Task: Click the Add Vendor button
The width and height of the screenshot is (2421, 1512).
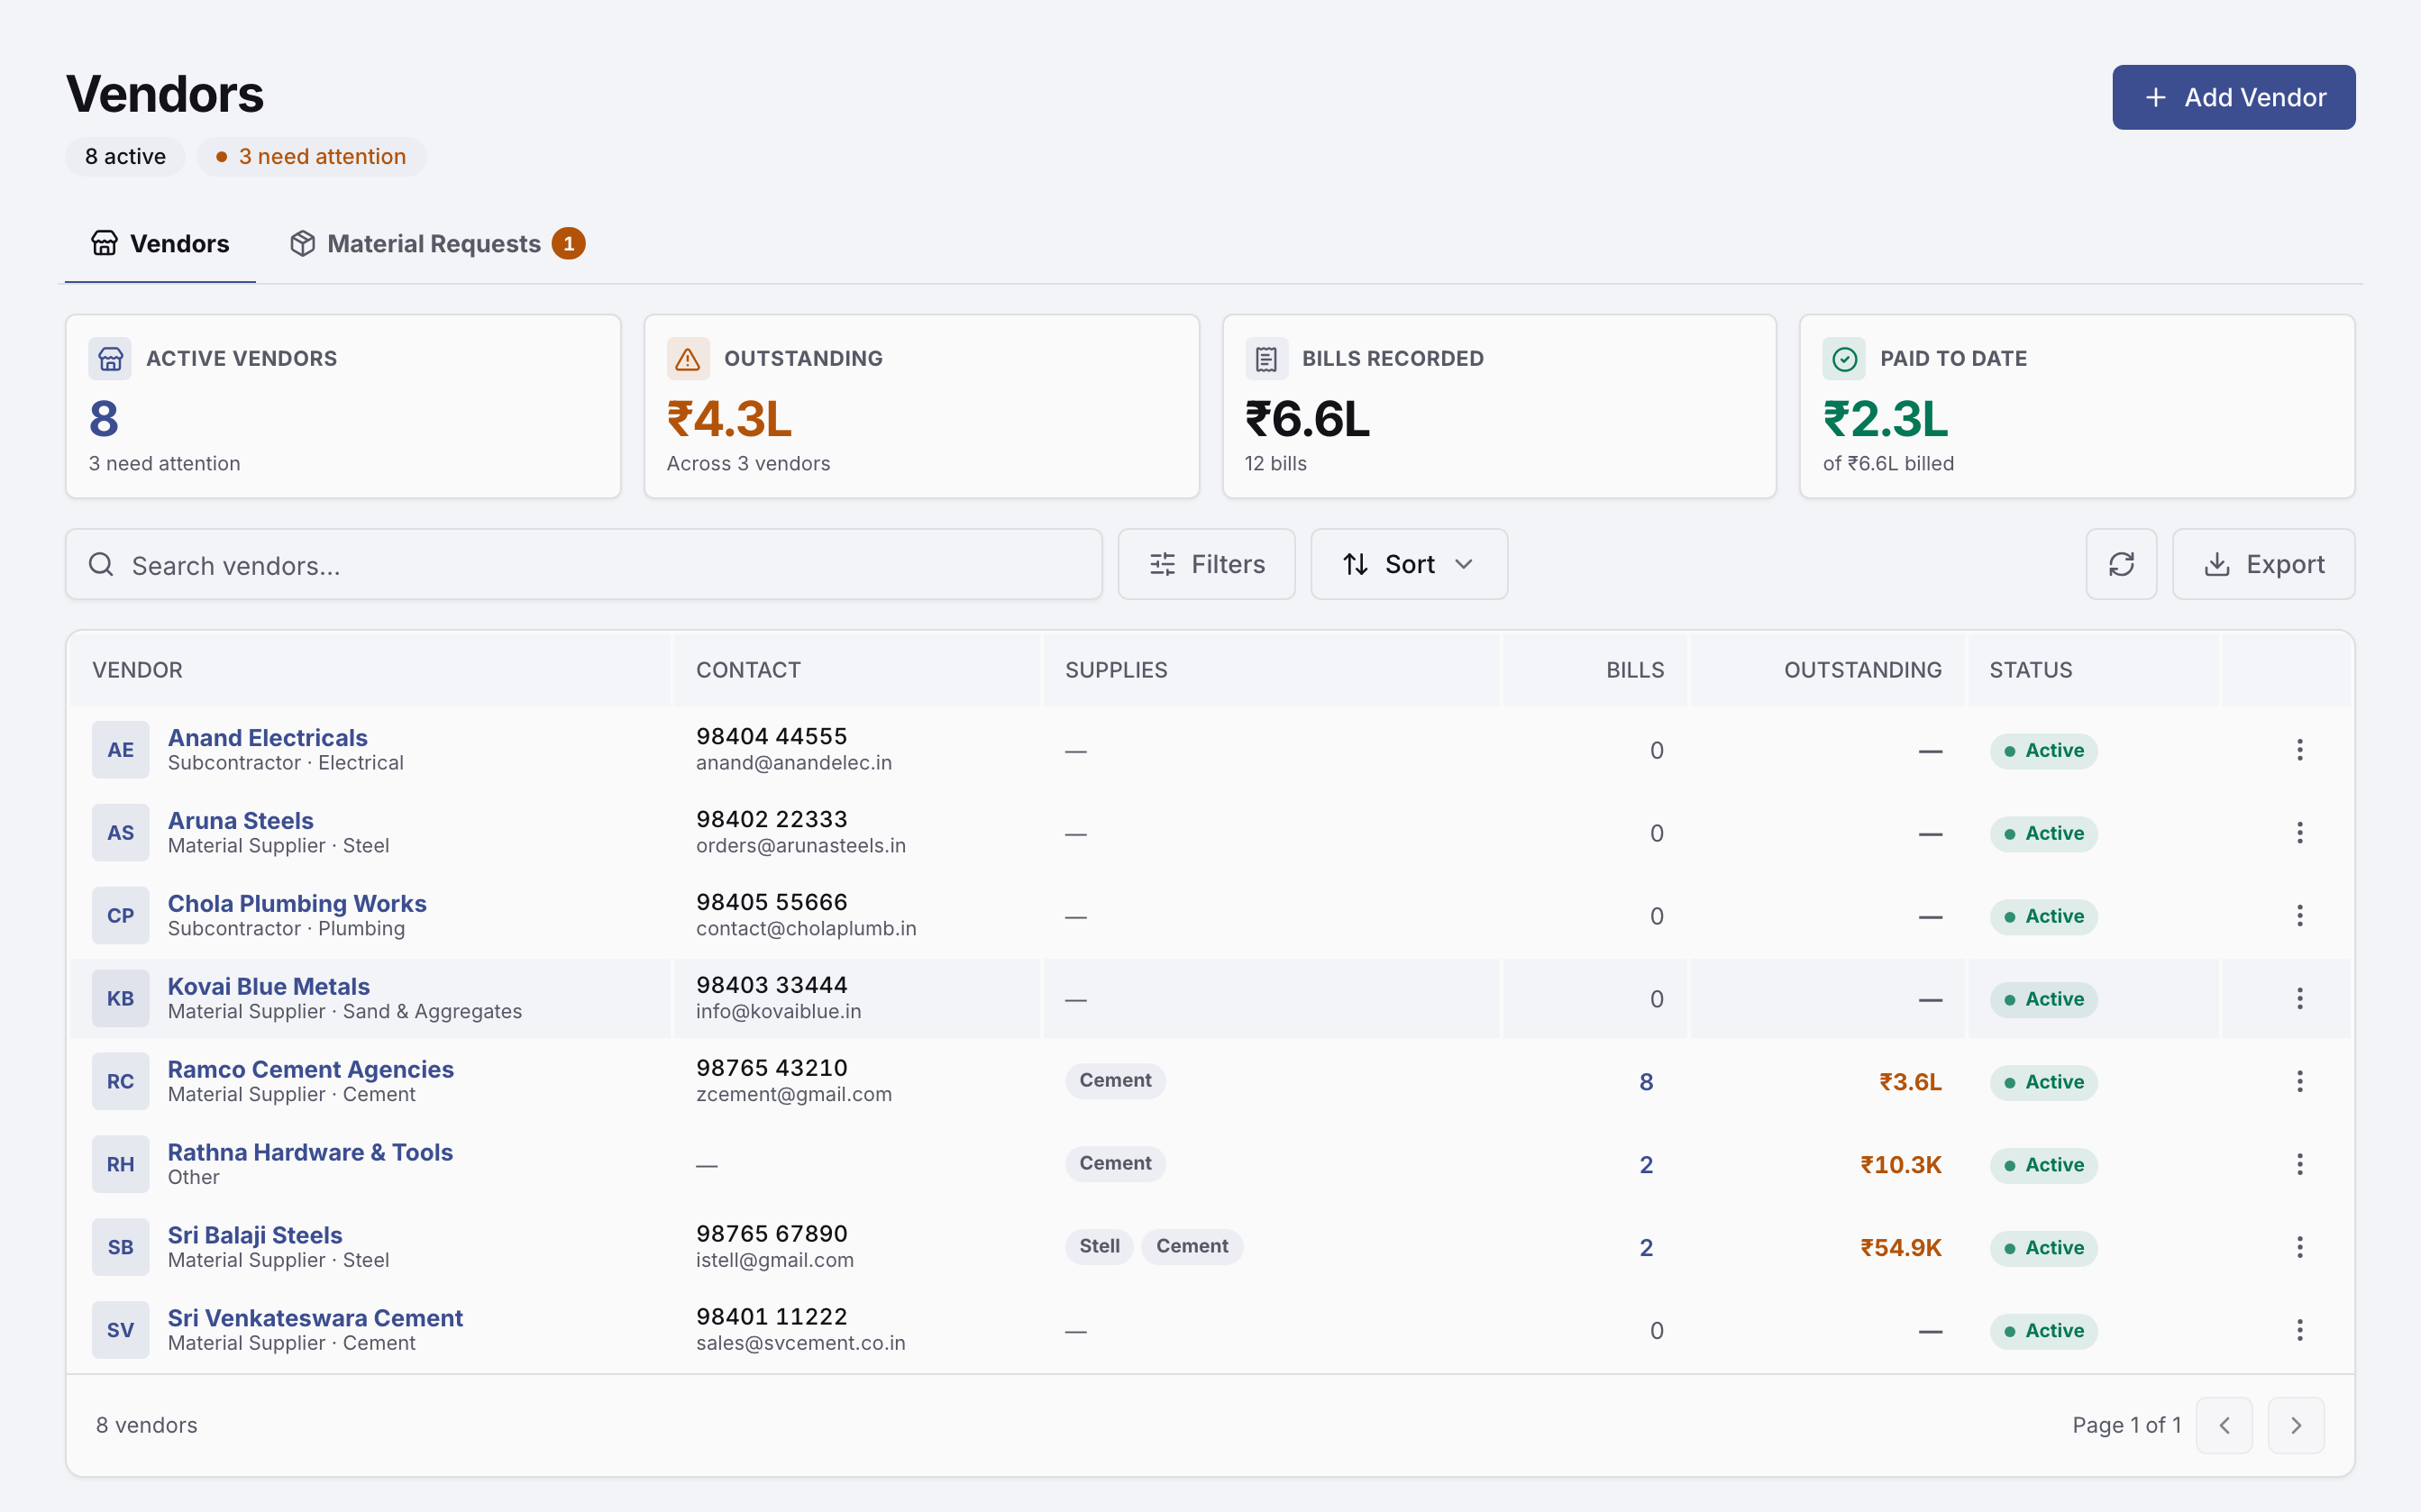Action: [x=2233, y=97]
